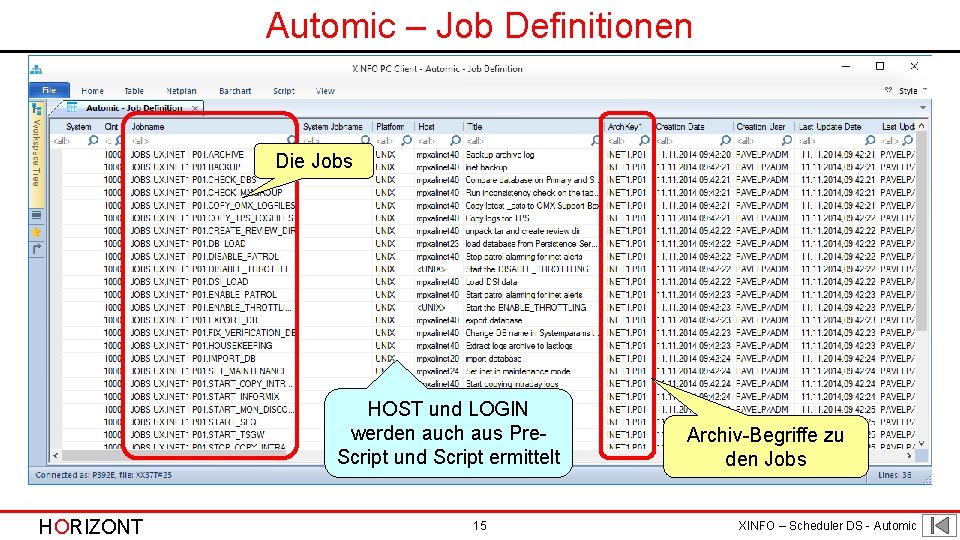The width and height of the screenshot is (960, 540).
Task: Sort by the Creation User column header
Action: tap(763, 127)
